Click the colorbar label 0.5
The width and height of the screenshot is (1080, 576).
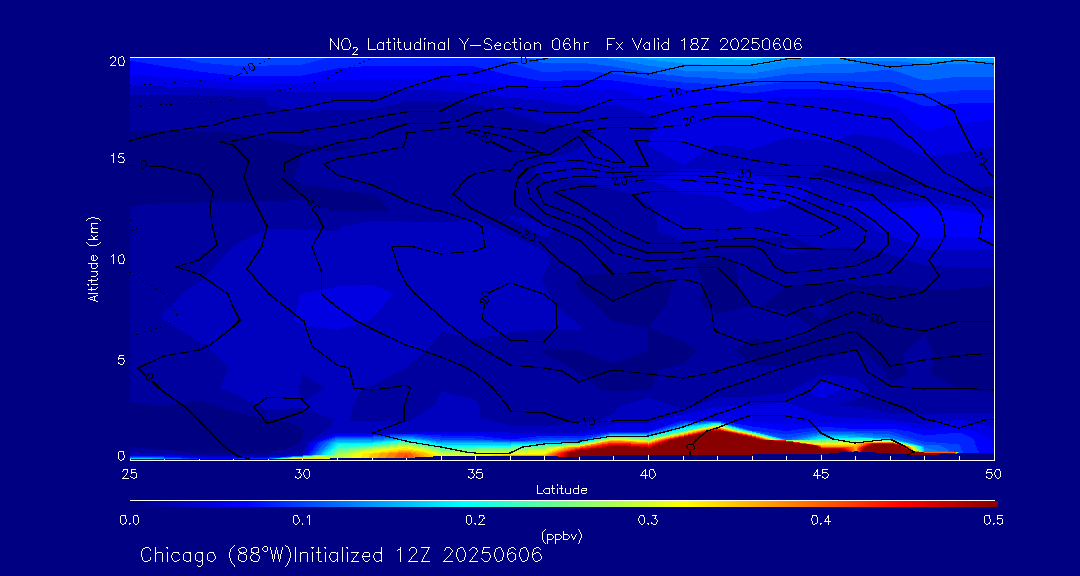click(x=993, y=520)
